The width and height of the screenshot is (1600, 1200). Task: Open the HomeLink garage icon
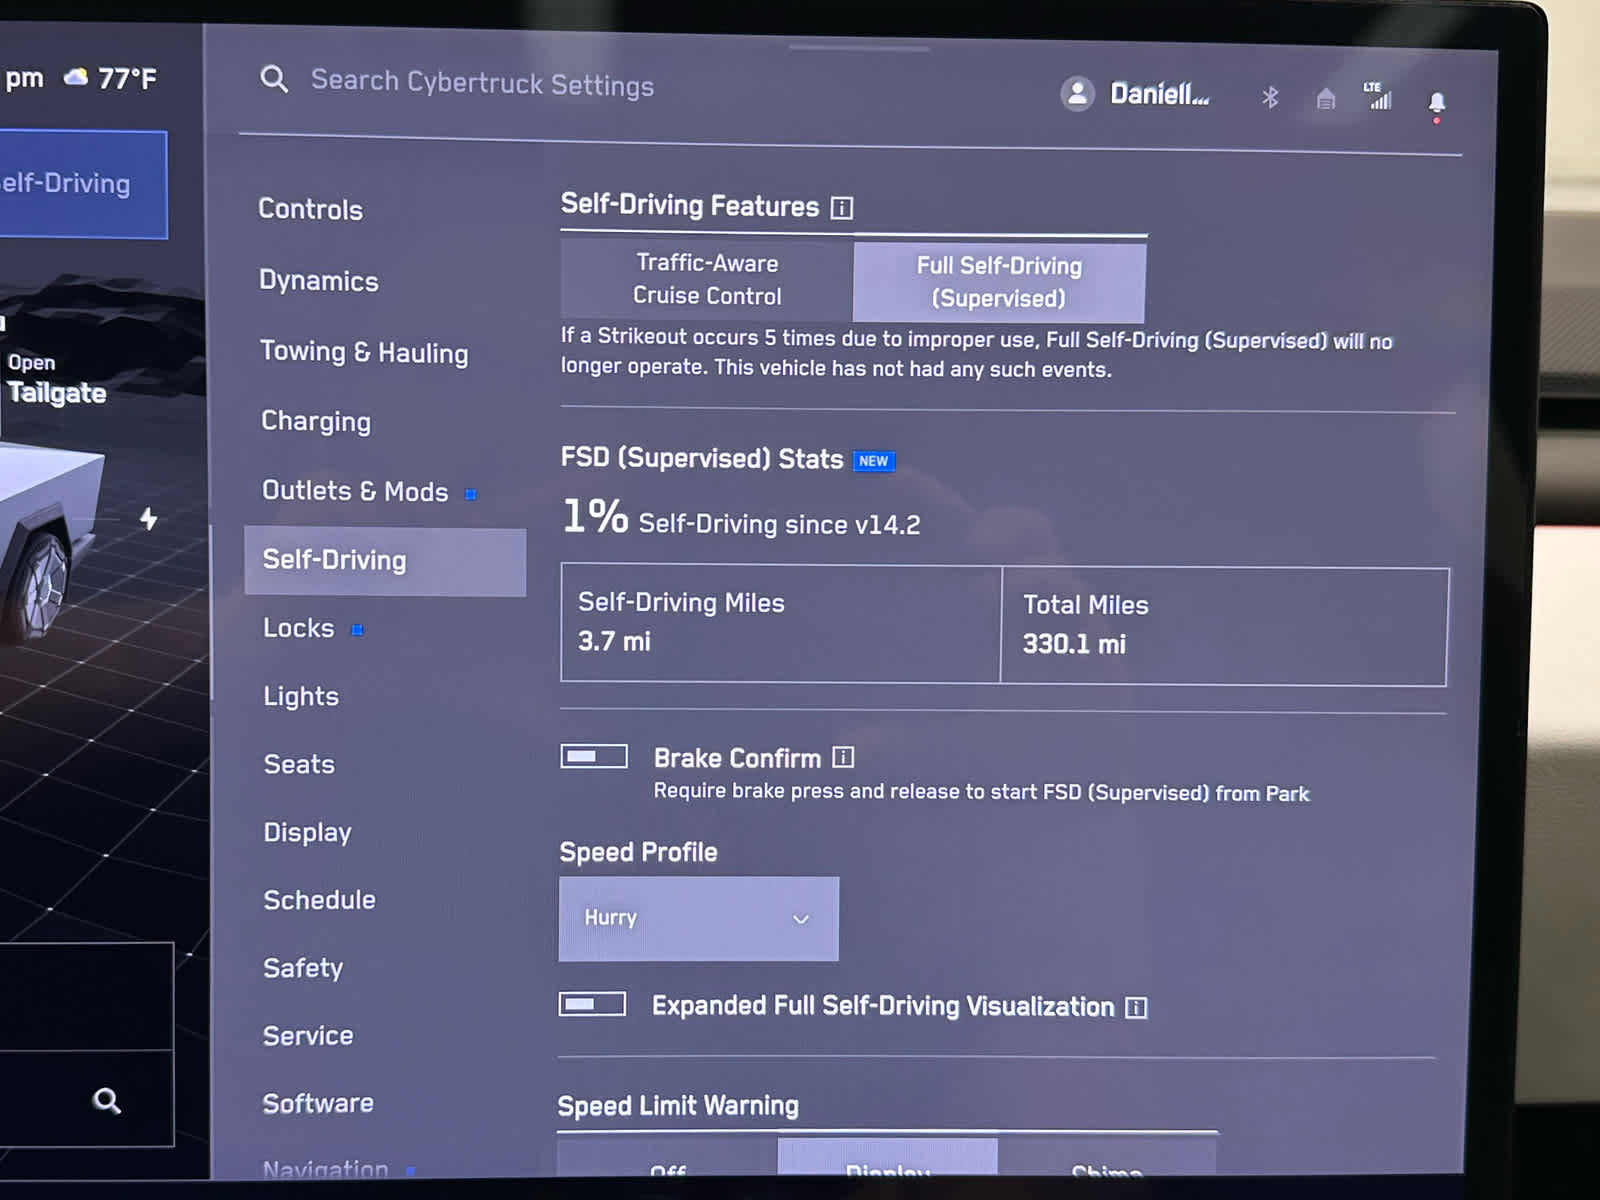click(x=1325, y=98)
